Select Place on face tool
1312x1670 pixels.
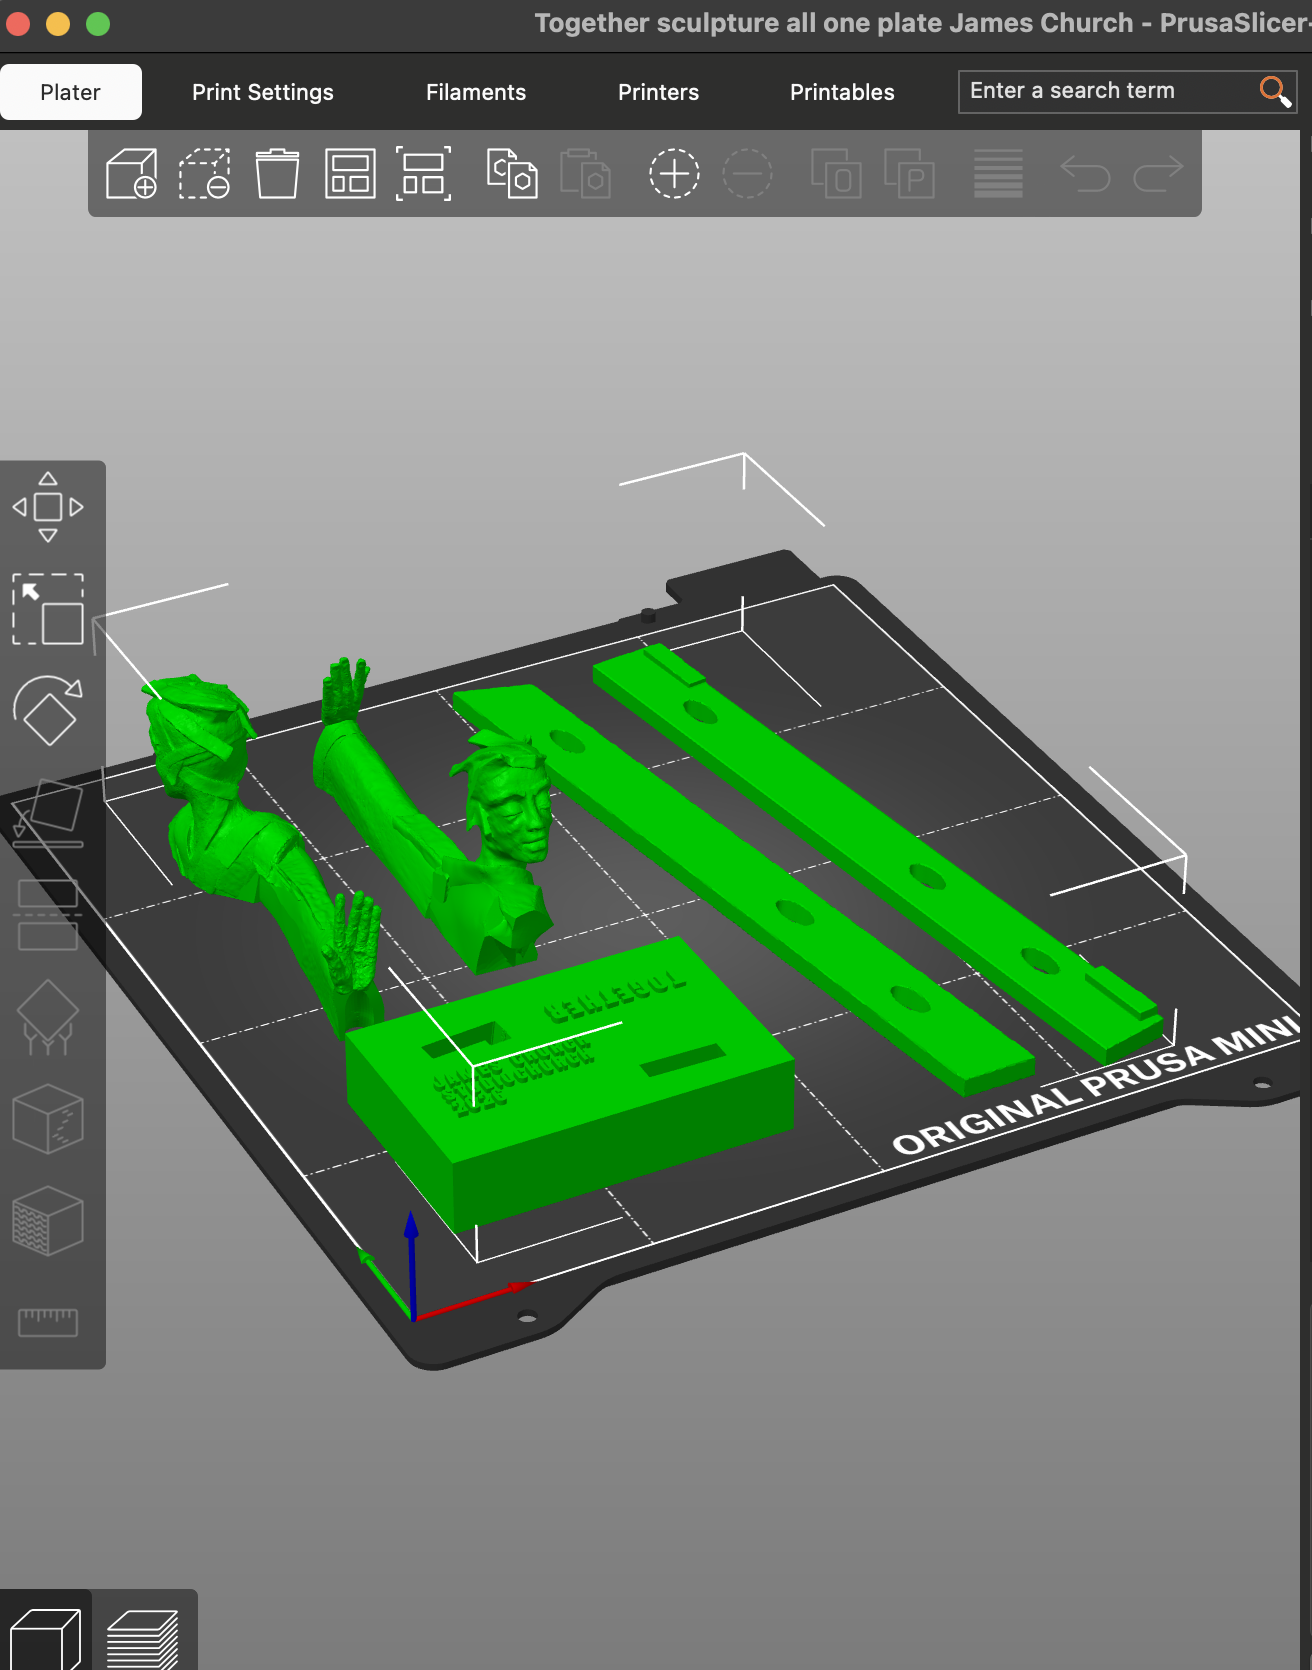tap(48, 813)
